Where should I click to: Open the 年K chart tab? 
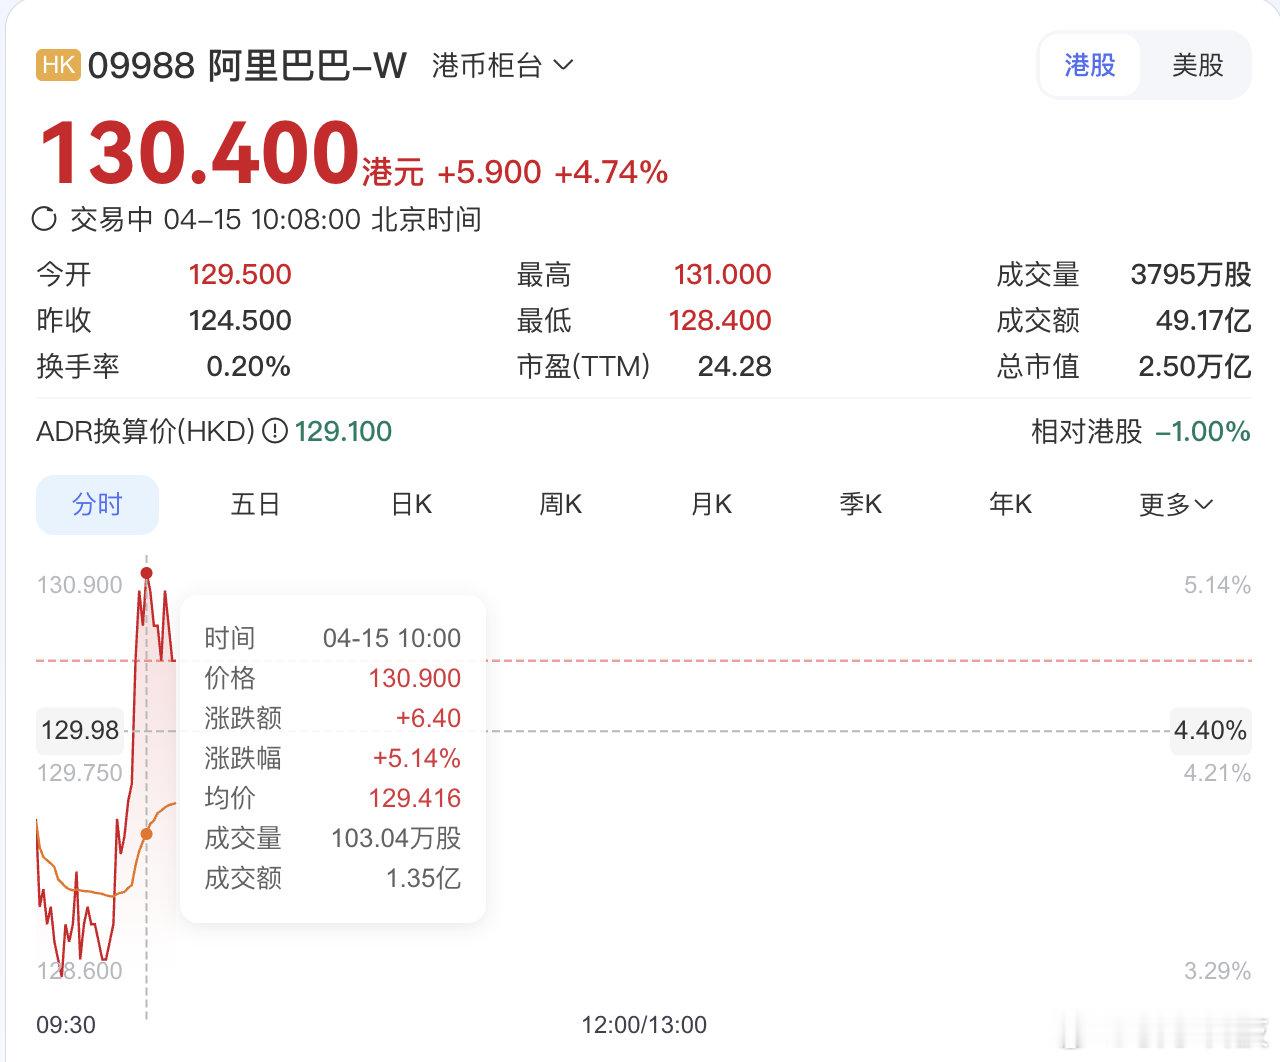(1010, 505)
